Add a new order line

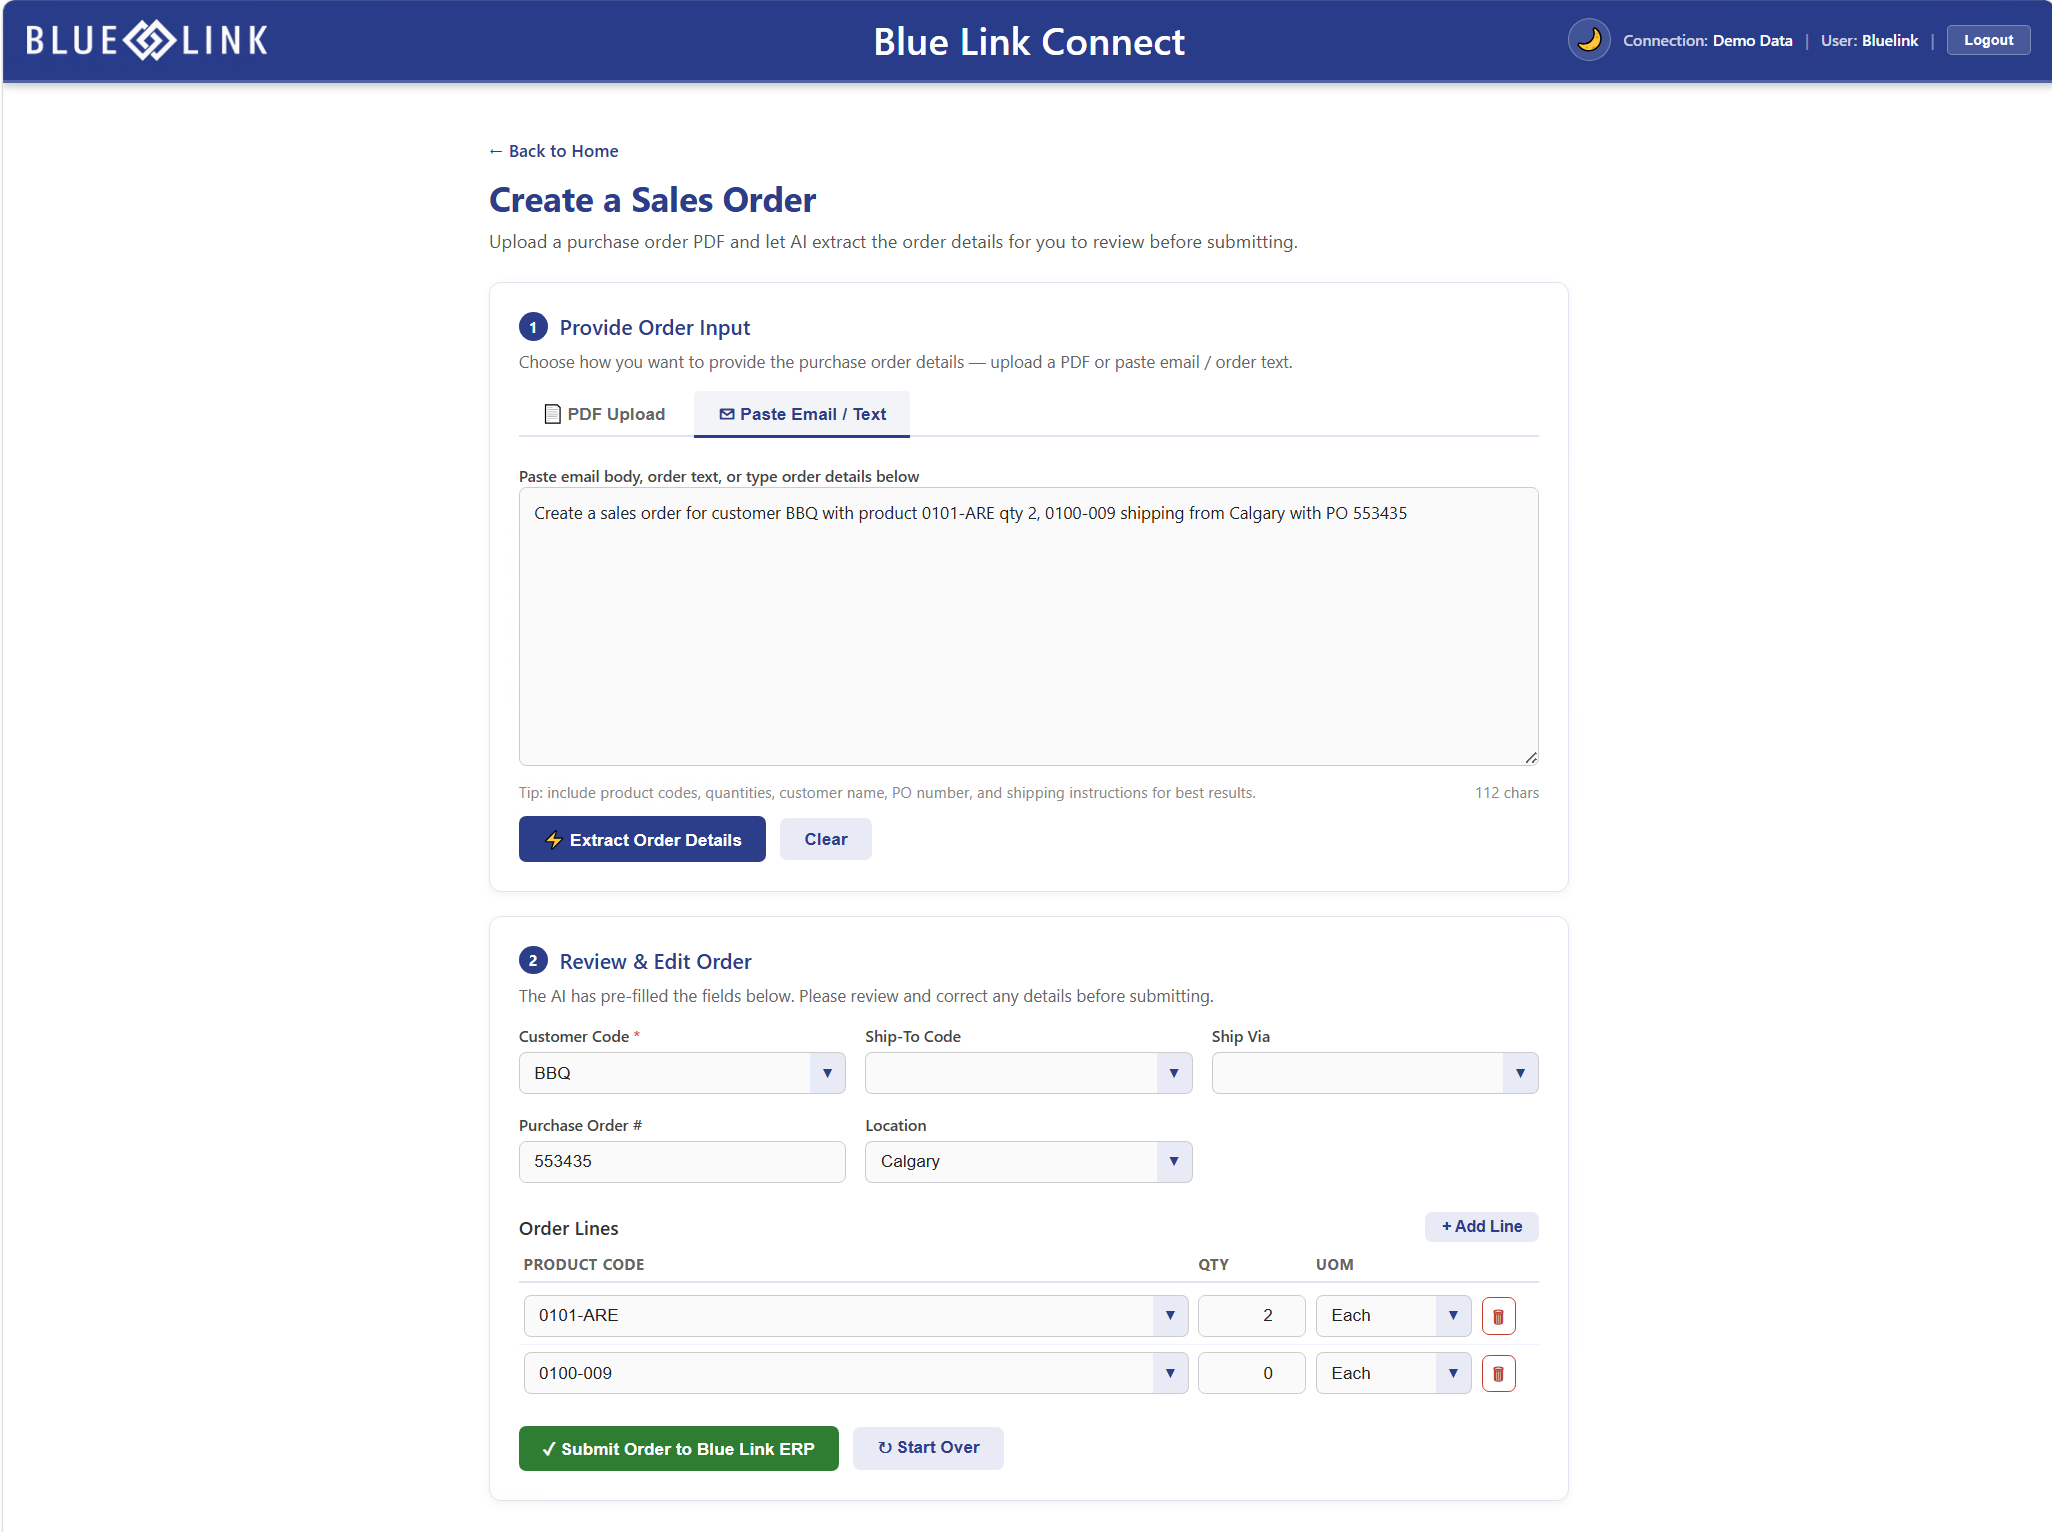coord(1481,1227)
